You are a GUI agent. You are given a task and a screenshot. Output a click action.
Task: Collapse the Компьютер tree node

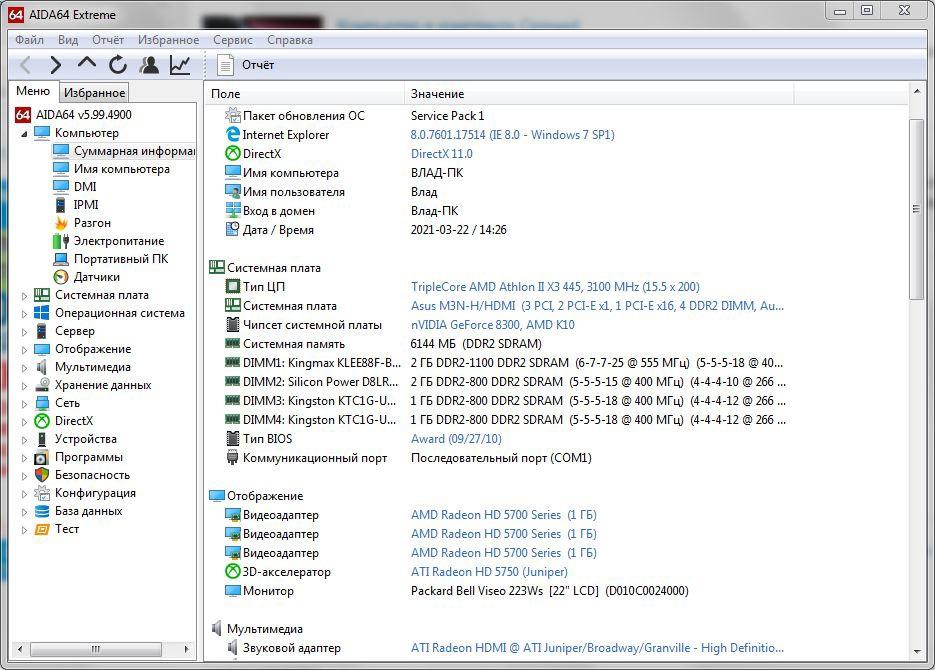point(26,133)
